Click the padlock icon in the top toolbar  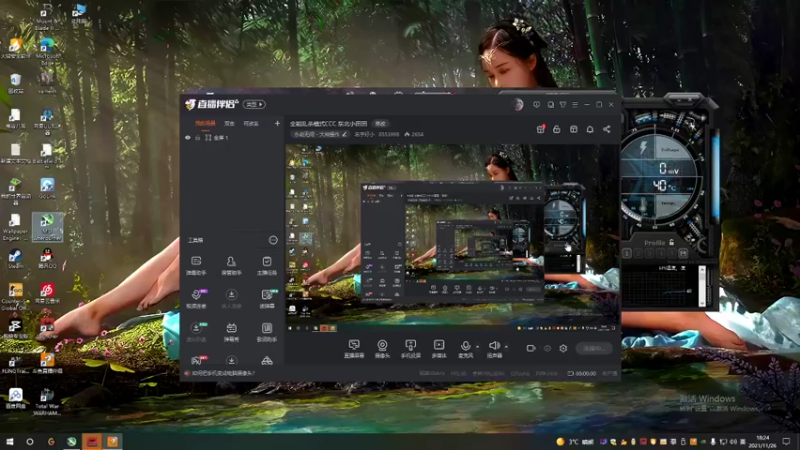[557, 129]
